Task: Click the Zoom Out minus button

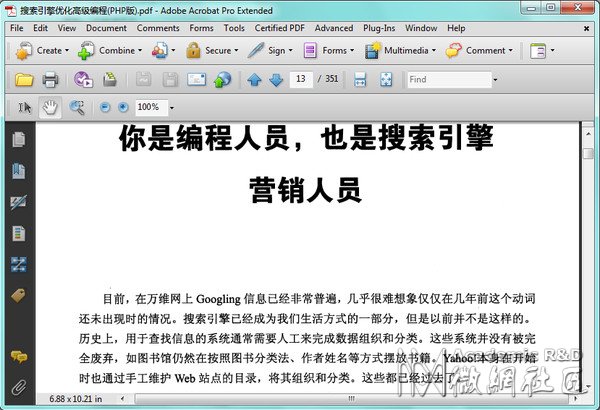Action: tap(105, 108)
